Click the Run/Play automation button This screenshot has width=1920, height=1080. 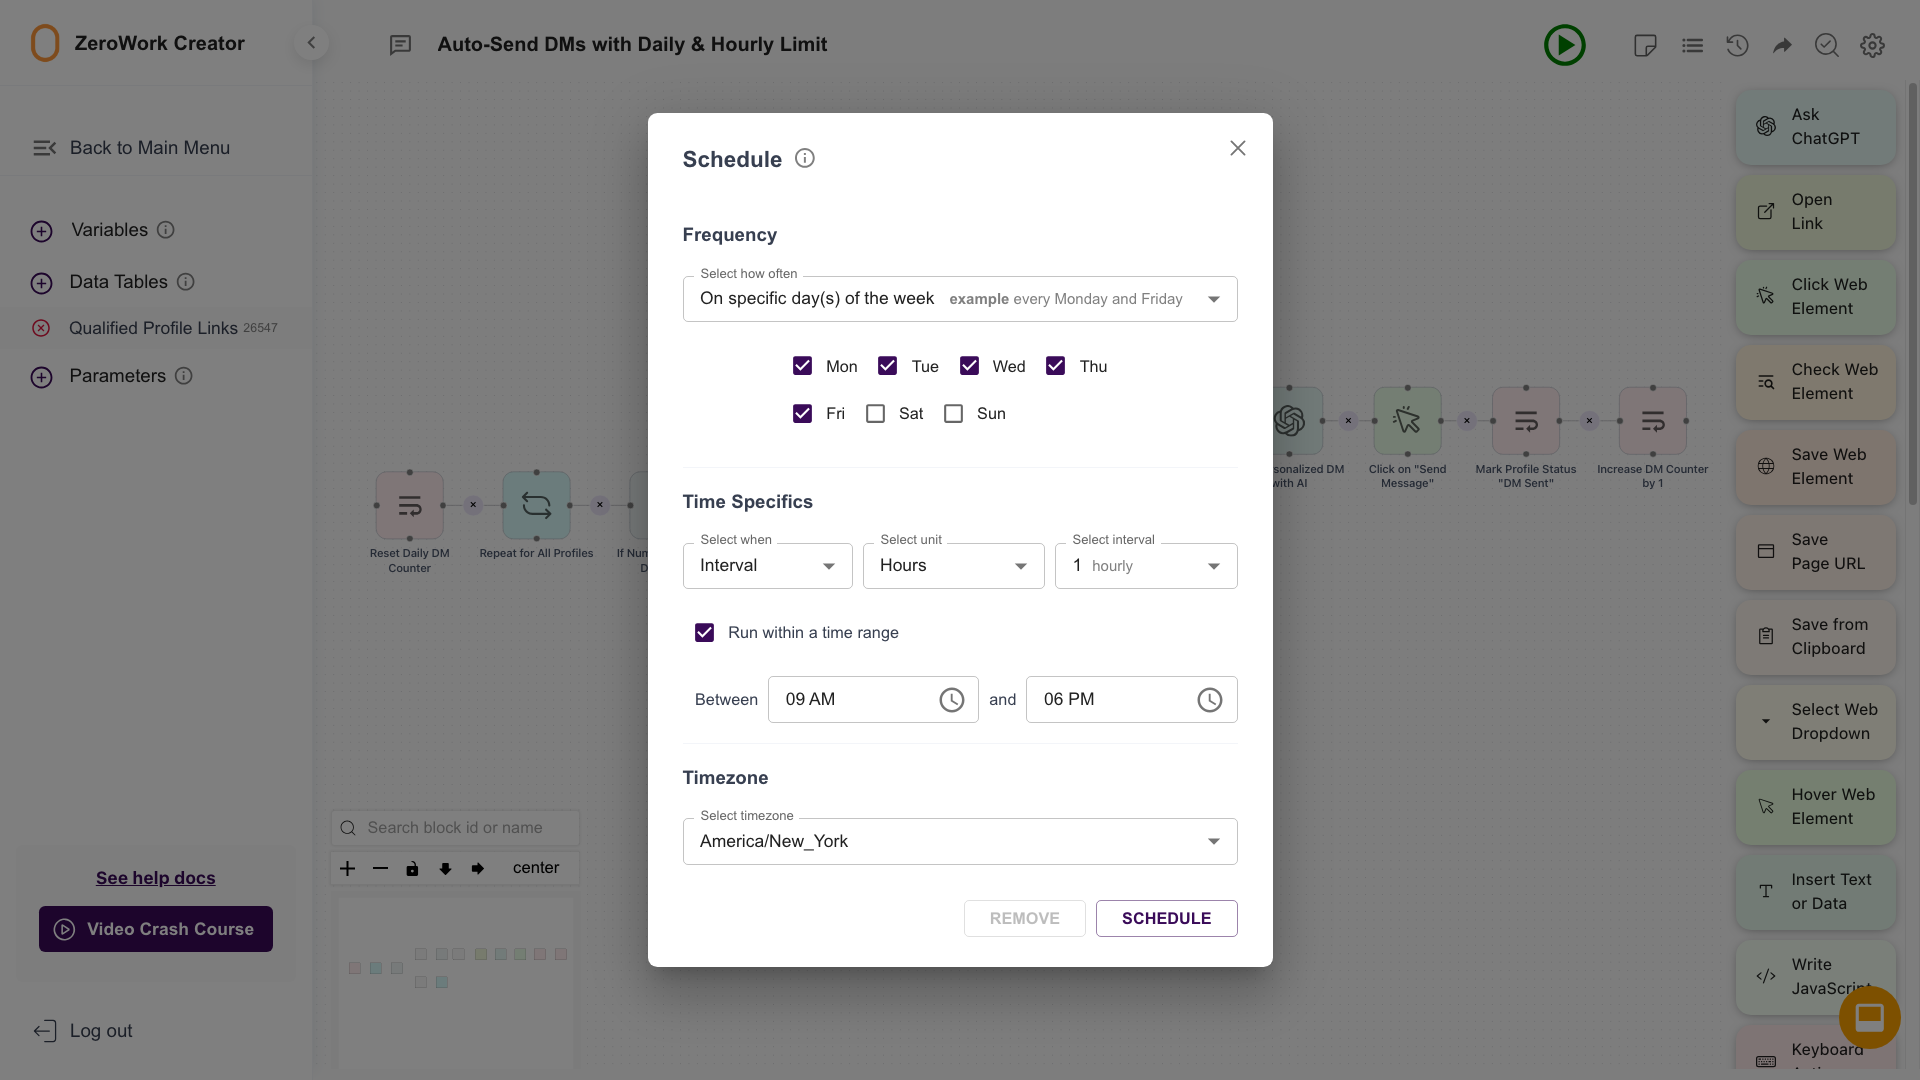[1565, 45]
